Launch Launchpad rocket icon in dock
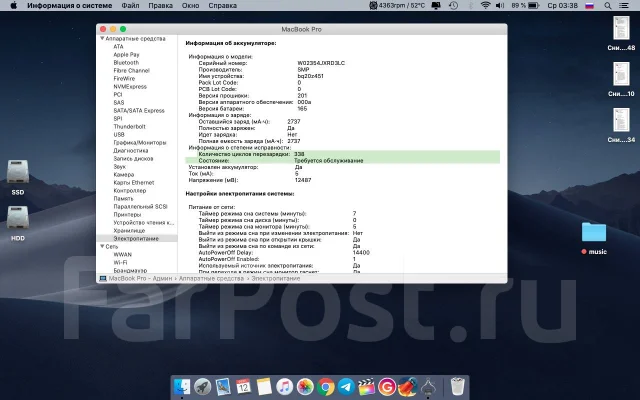 [x=202, y=386]
